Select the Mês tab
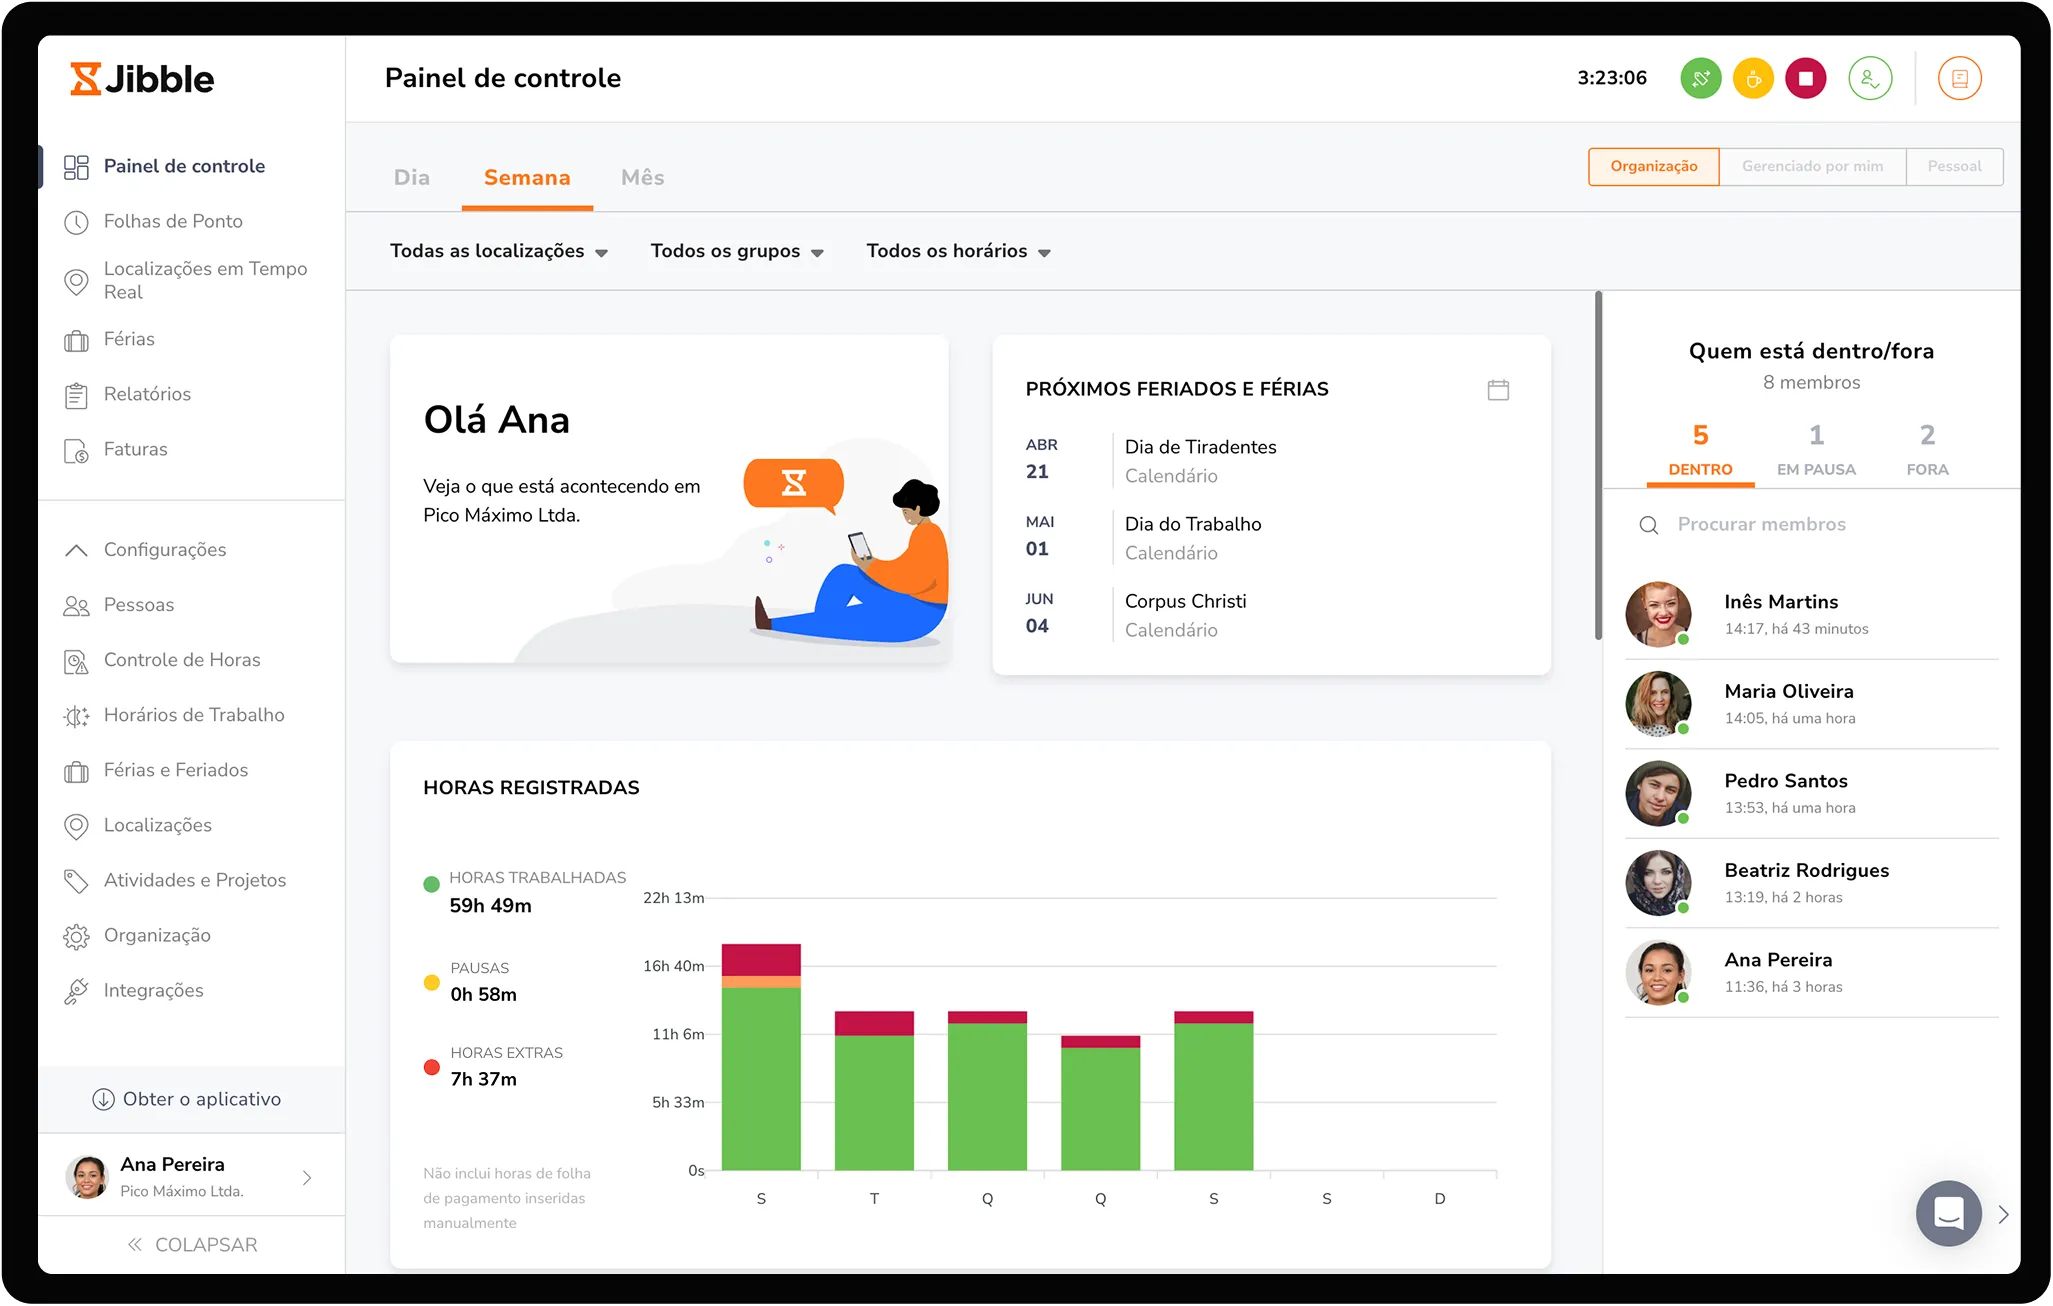Image resolution: width=2053 pixels, height=1306 pixels. (x=642, y=177)
